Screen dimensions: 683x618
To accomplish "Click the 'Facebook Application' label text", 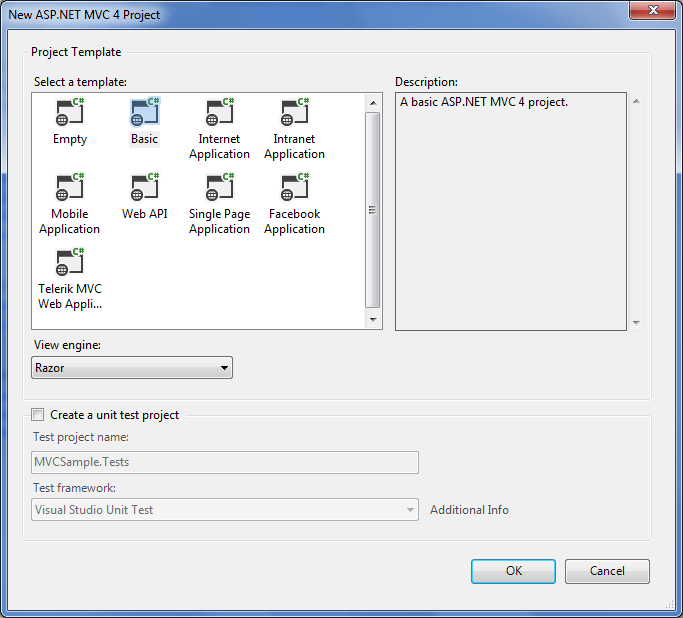I will [294, 221].
